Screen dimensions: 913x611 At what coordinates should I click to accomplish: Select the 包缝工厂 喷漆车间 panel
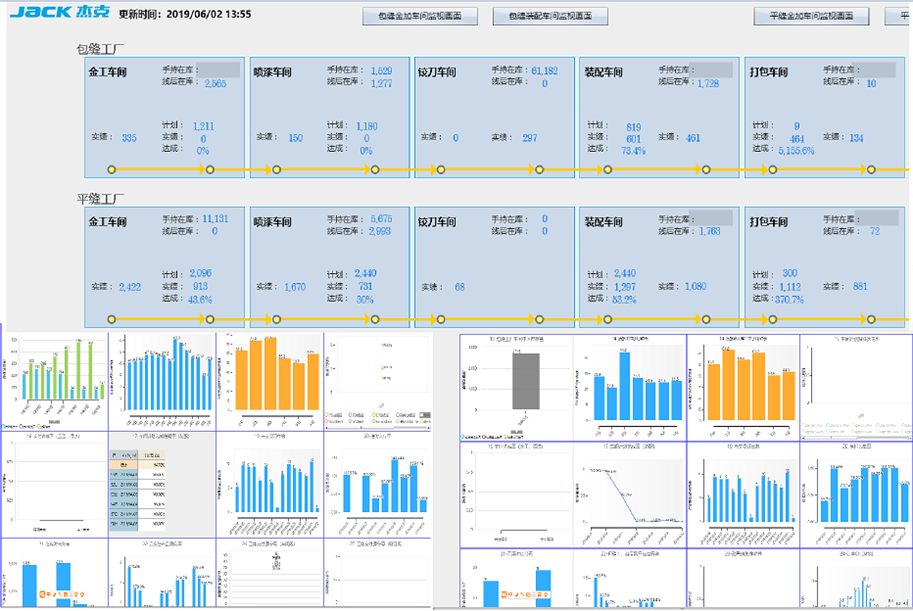[329, 110]
